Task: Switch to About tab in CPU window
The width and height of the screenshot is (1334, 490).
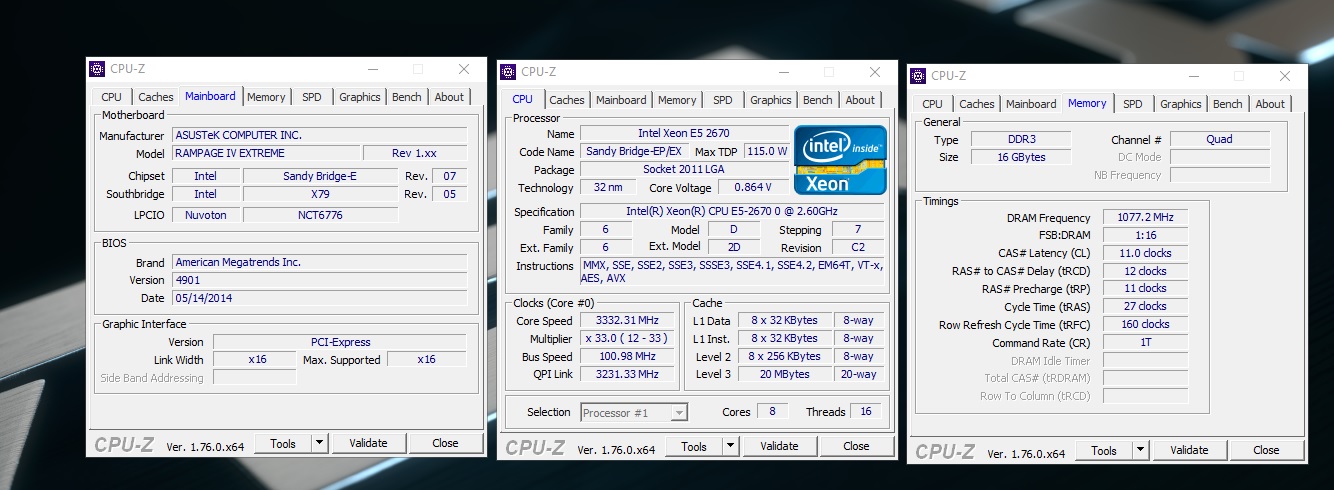Action: (860, 100)
